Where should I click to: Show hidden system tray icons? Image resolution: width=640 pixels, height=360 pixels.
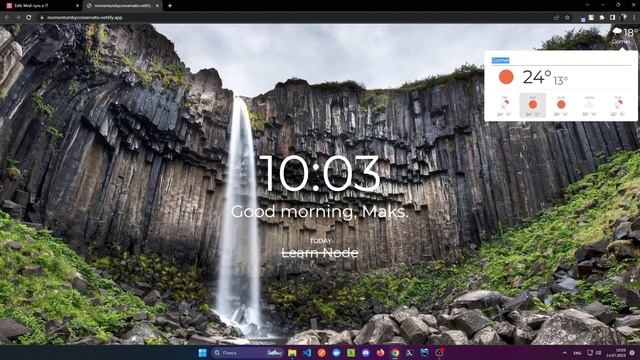[565, 353]
